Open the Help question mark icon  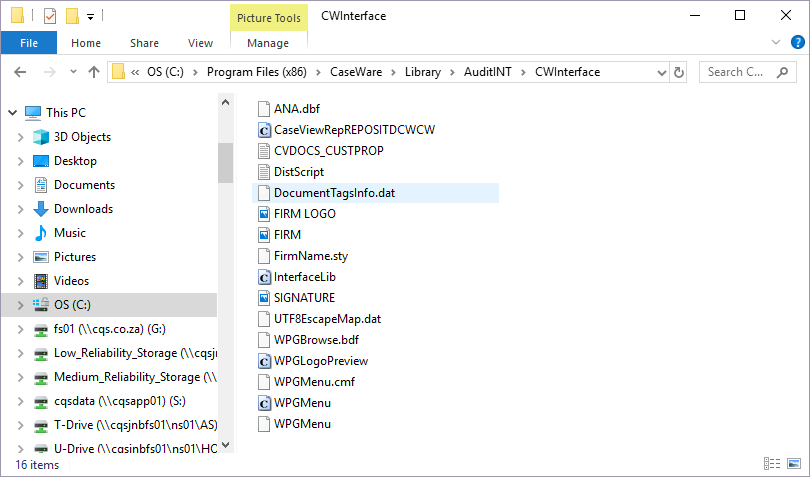coord(798,42)
